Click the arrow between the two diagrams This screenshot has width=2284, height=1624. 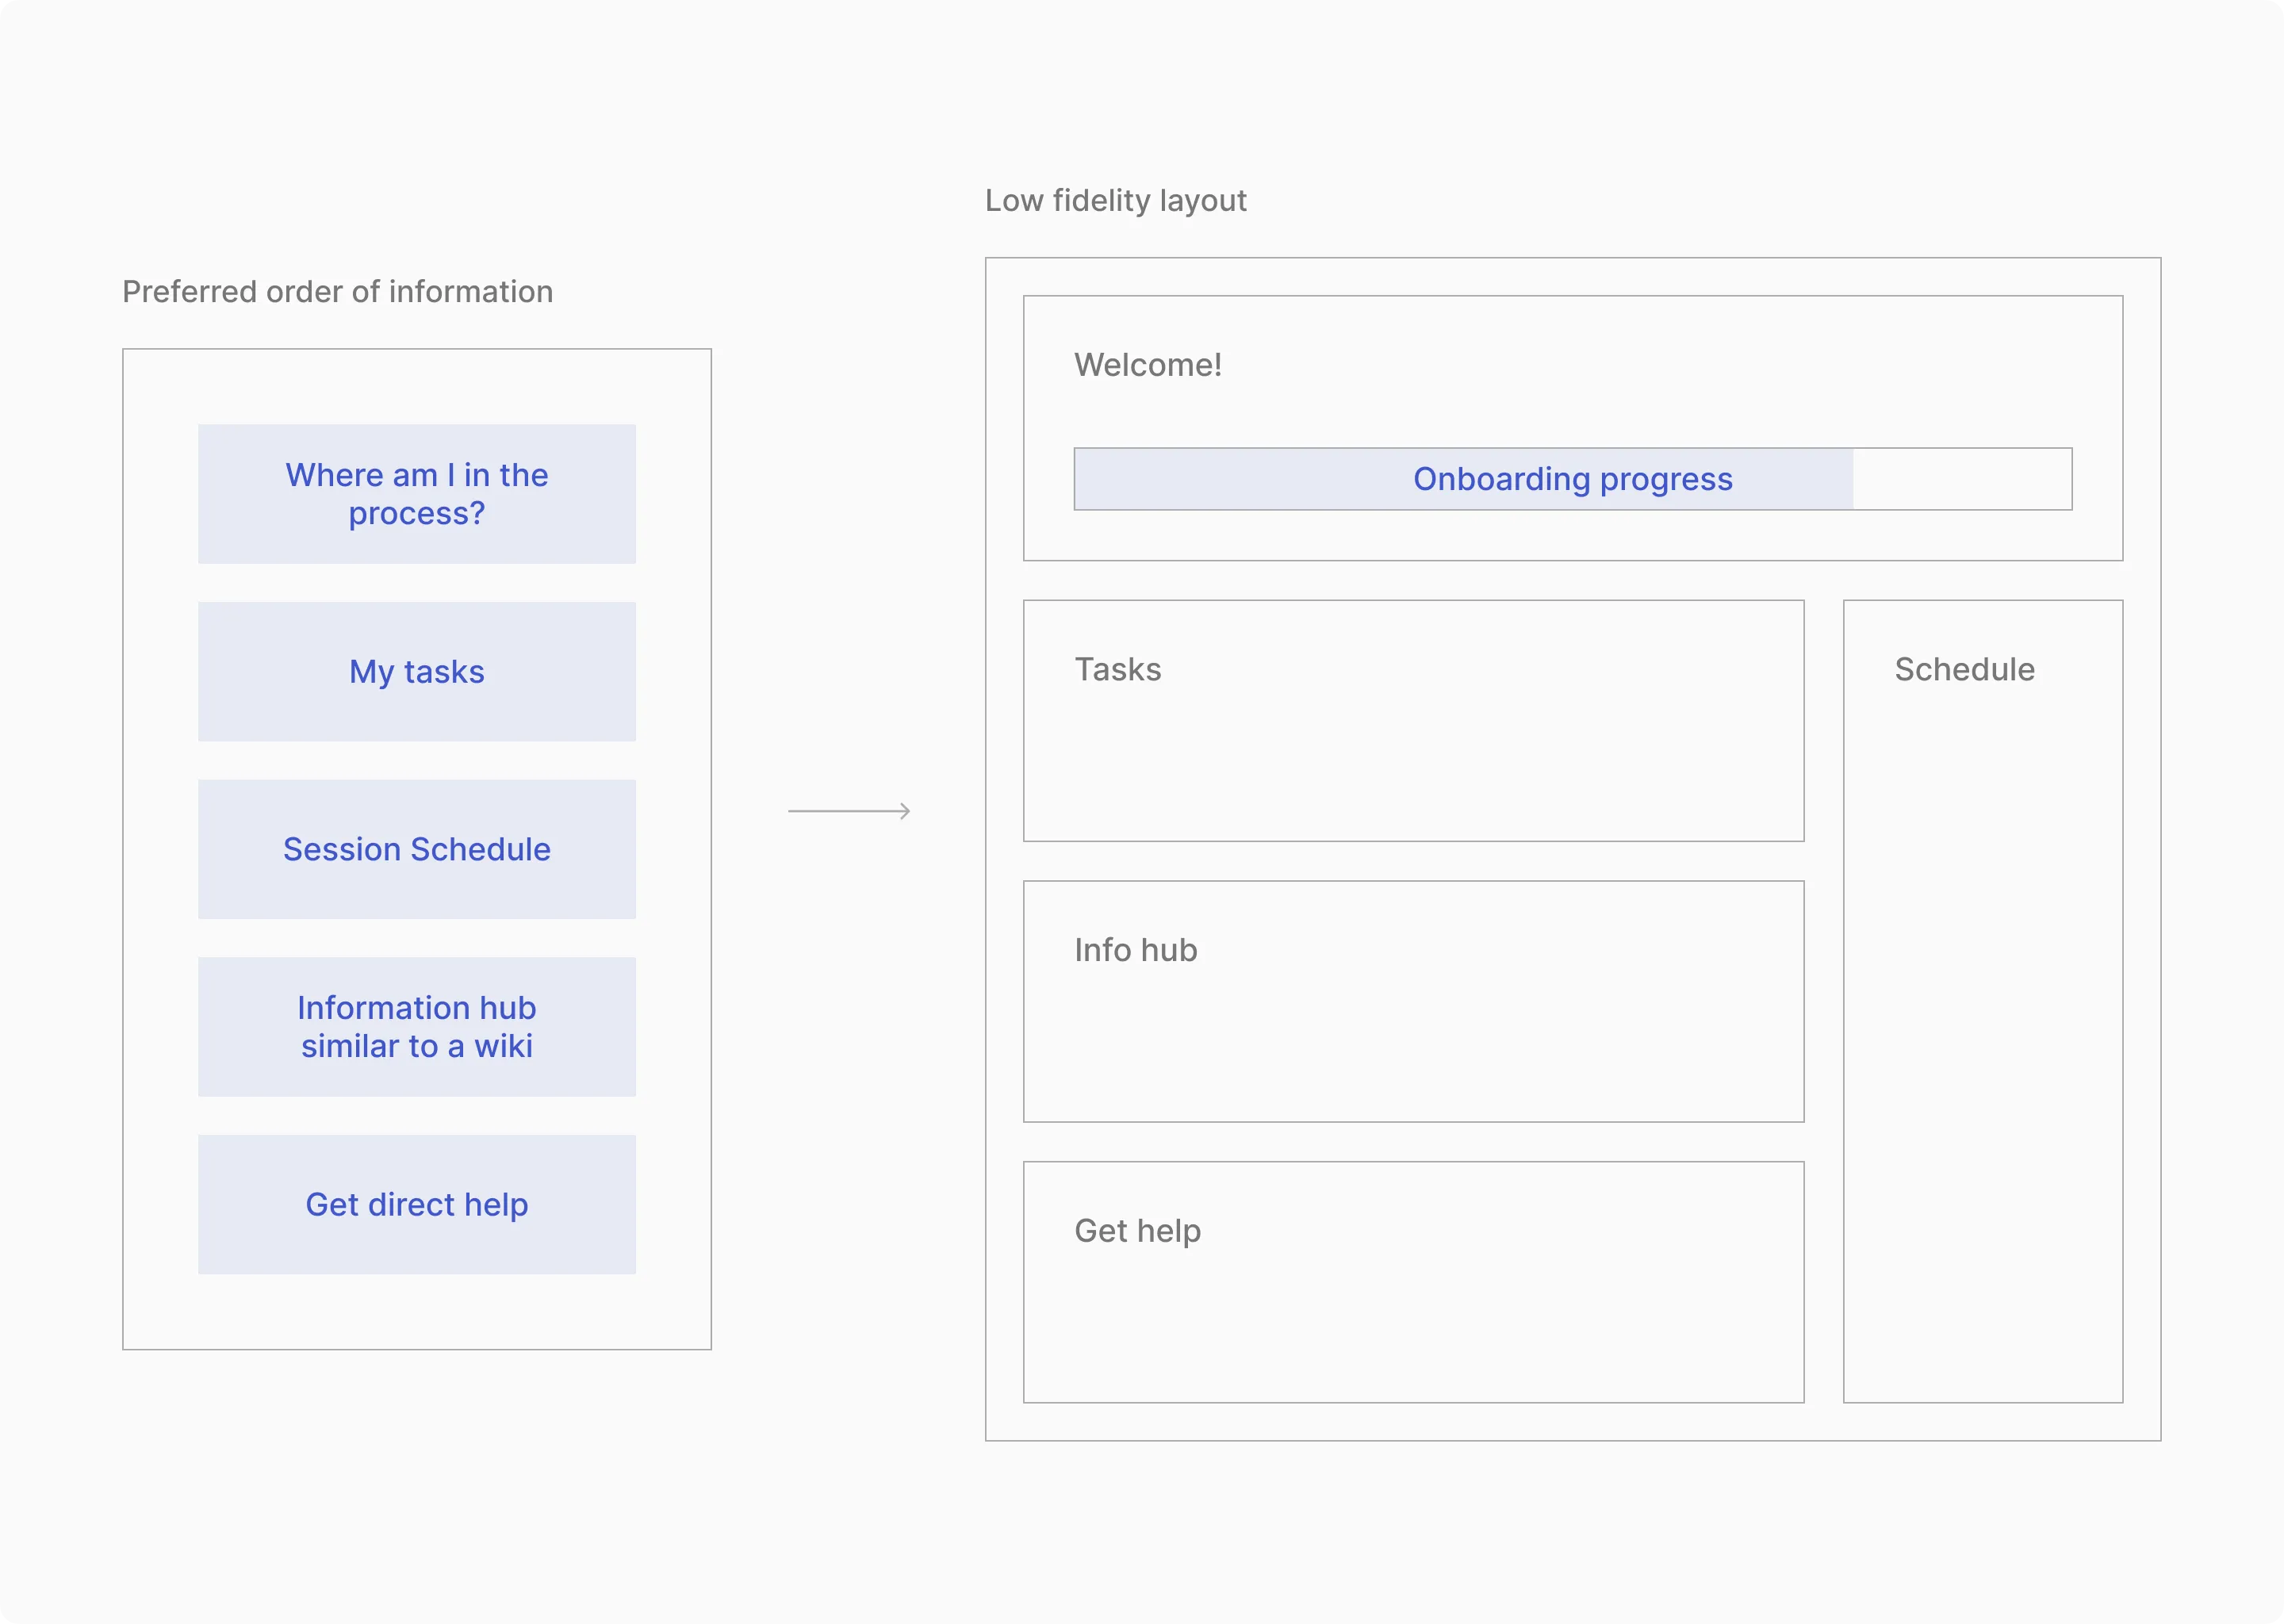click(849, 811)
